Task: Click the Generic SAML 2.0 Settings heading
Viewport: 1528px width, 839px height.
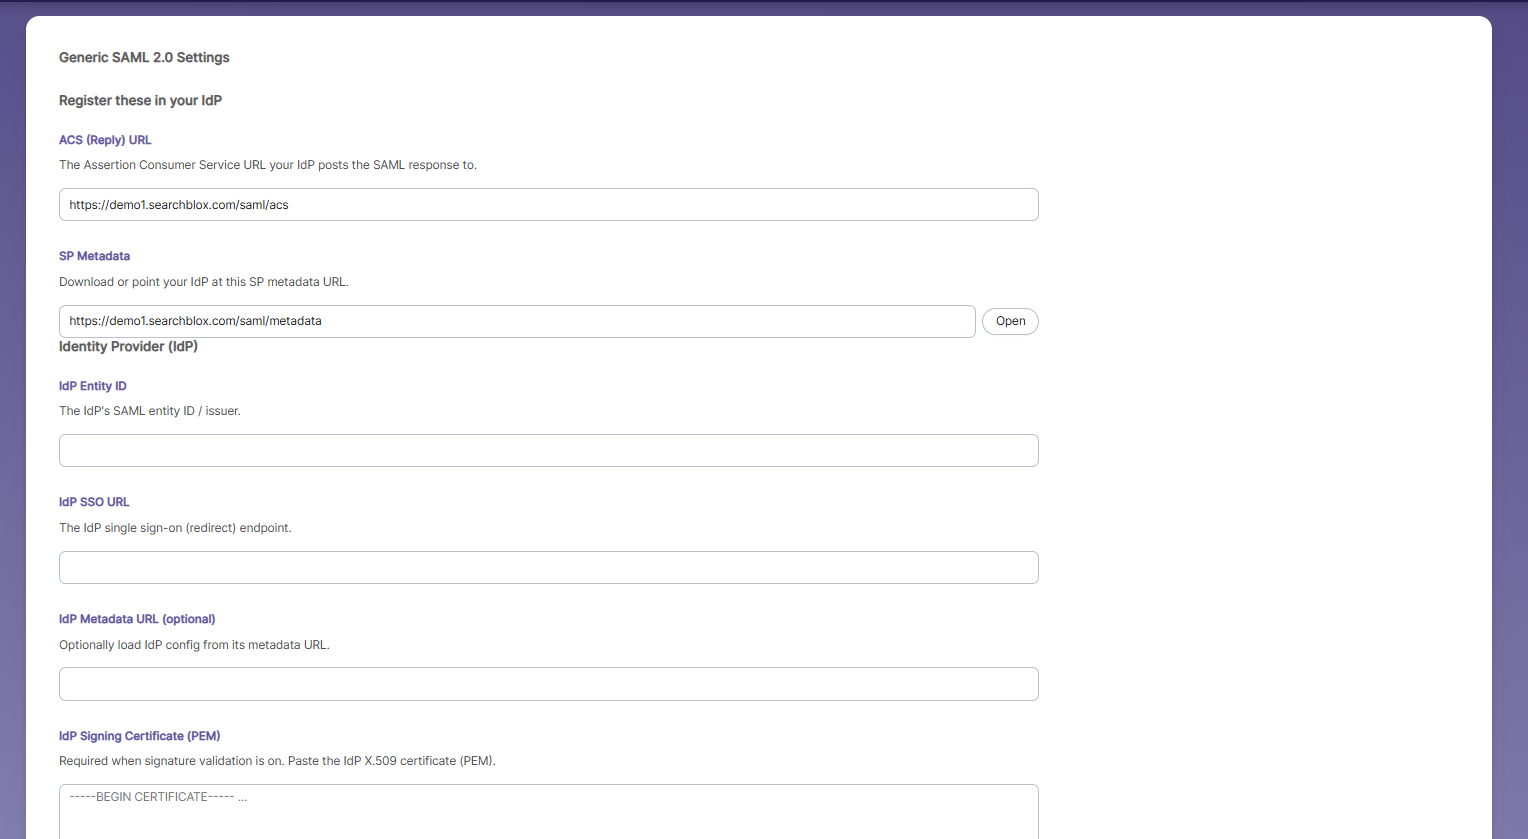Action: click(144, 58)
